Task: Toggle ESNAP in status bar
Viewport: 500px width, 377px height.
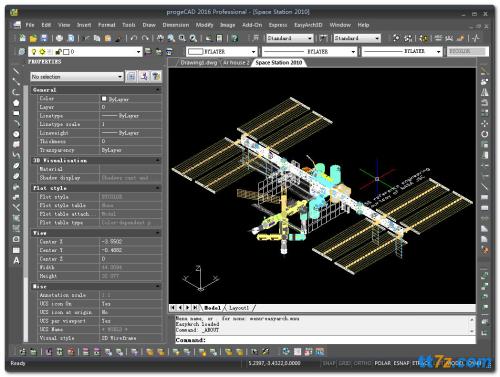Action: (x=401, y=363)
